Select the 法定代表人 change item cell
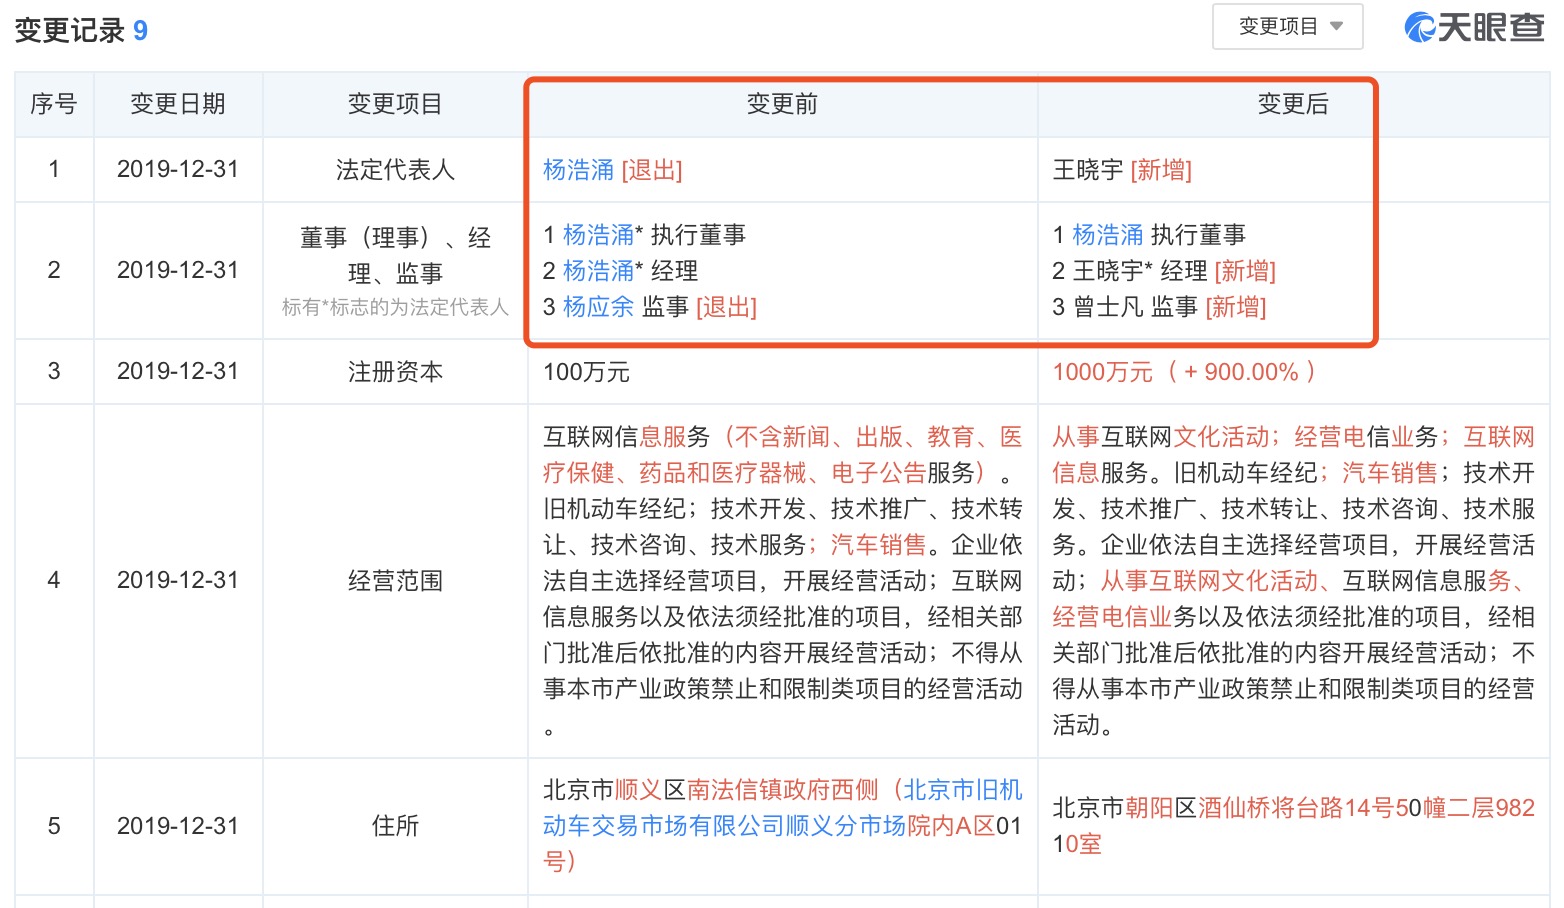The width and height of the screenshot is (1564, 908). coord(395,170)
